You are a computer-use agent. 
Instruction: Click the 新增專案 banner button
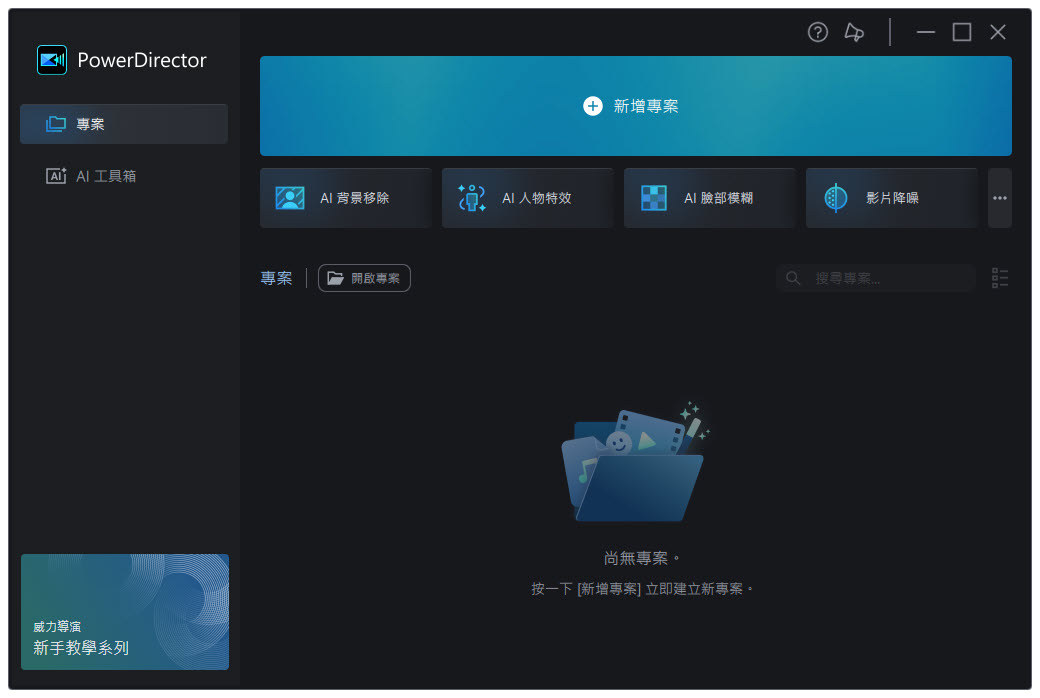[635, 106]
